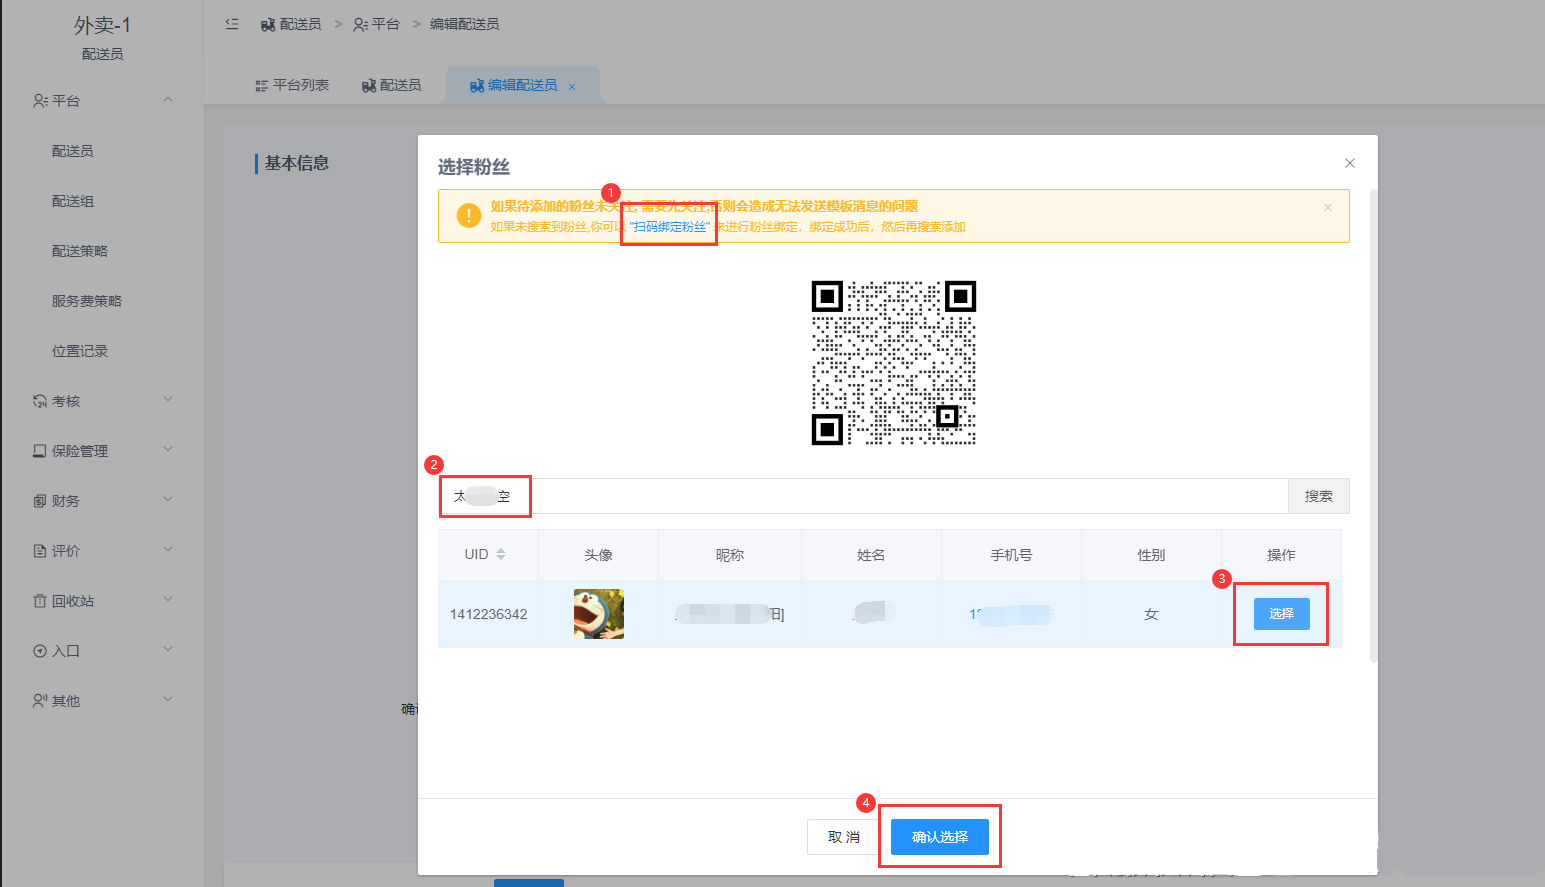Image resolution: width=1545 pixels, height=887 pixels.
Task: Open 配送策略 in the sidebar
Action: pos(80,251)
